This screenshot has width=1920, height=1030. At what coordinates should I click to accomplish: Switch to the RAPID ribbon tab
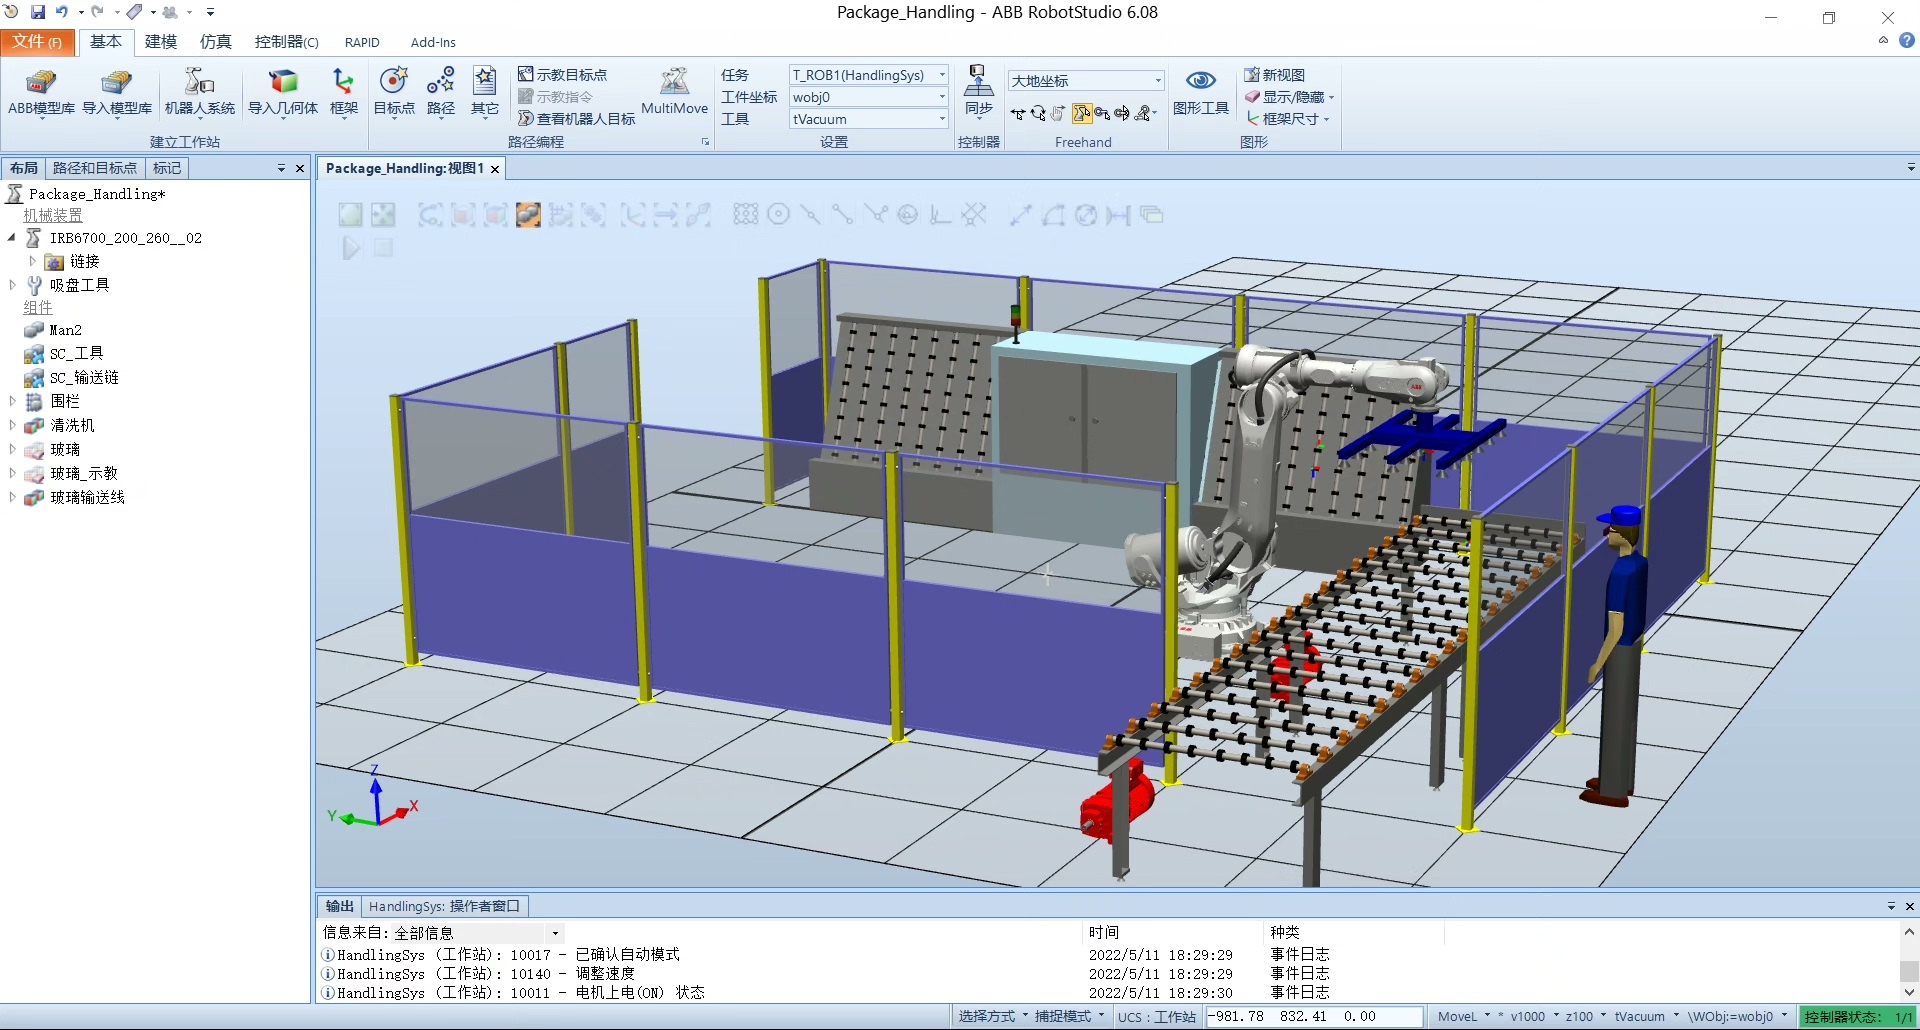[362, 42]
